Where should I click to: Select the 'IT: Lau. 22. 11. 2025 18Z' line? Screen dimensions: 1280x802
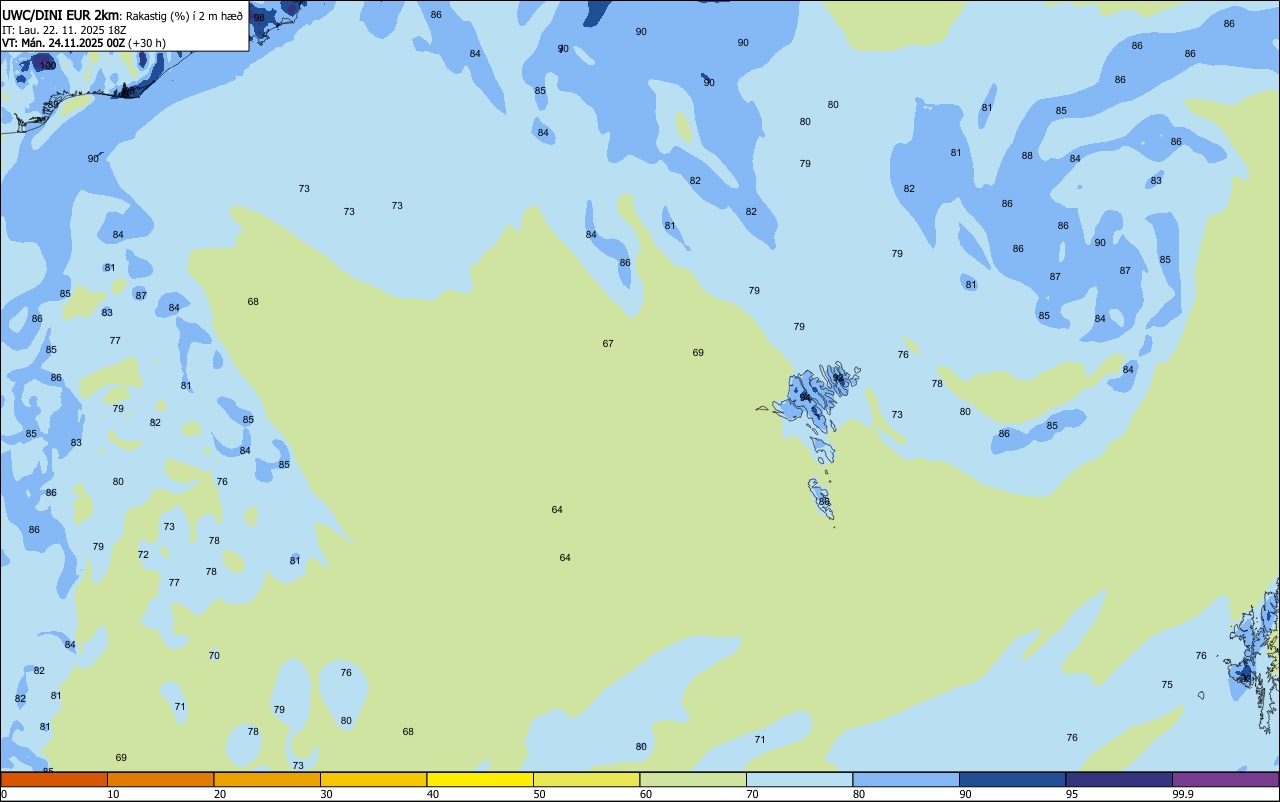coord(64,29)
